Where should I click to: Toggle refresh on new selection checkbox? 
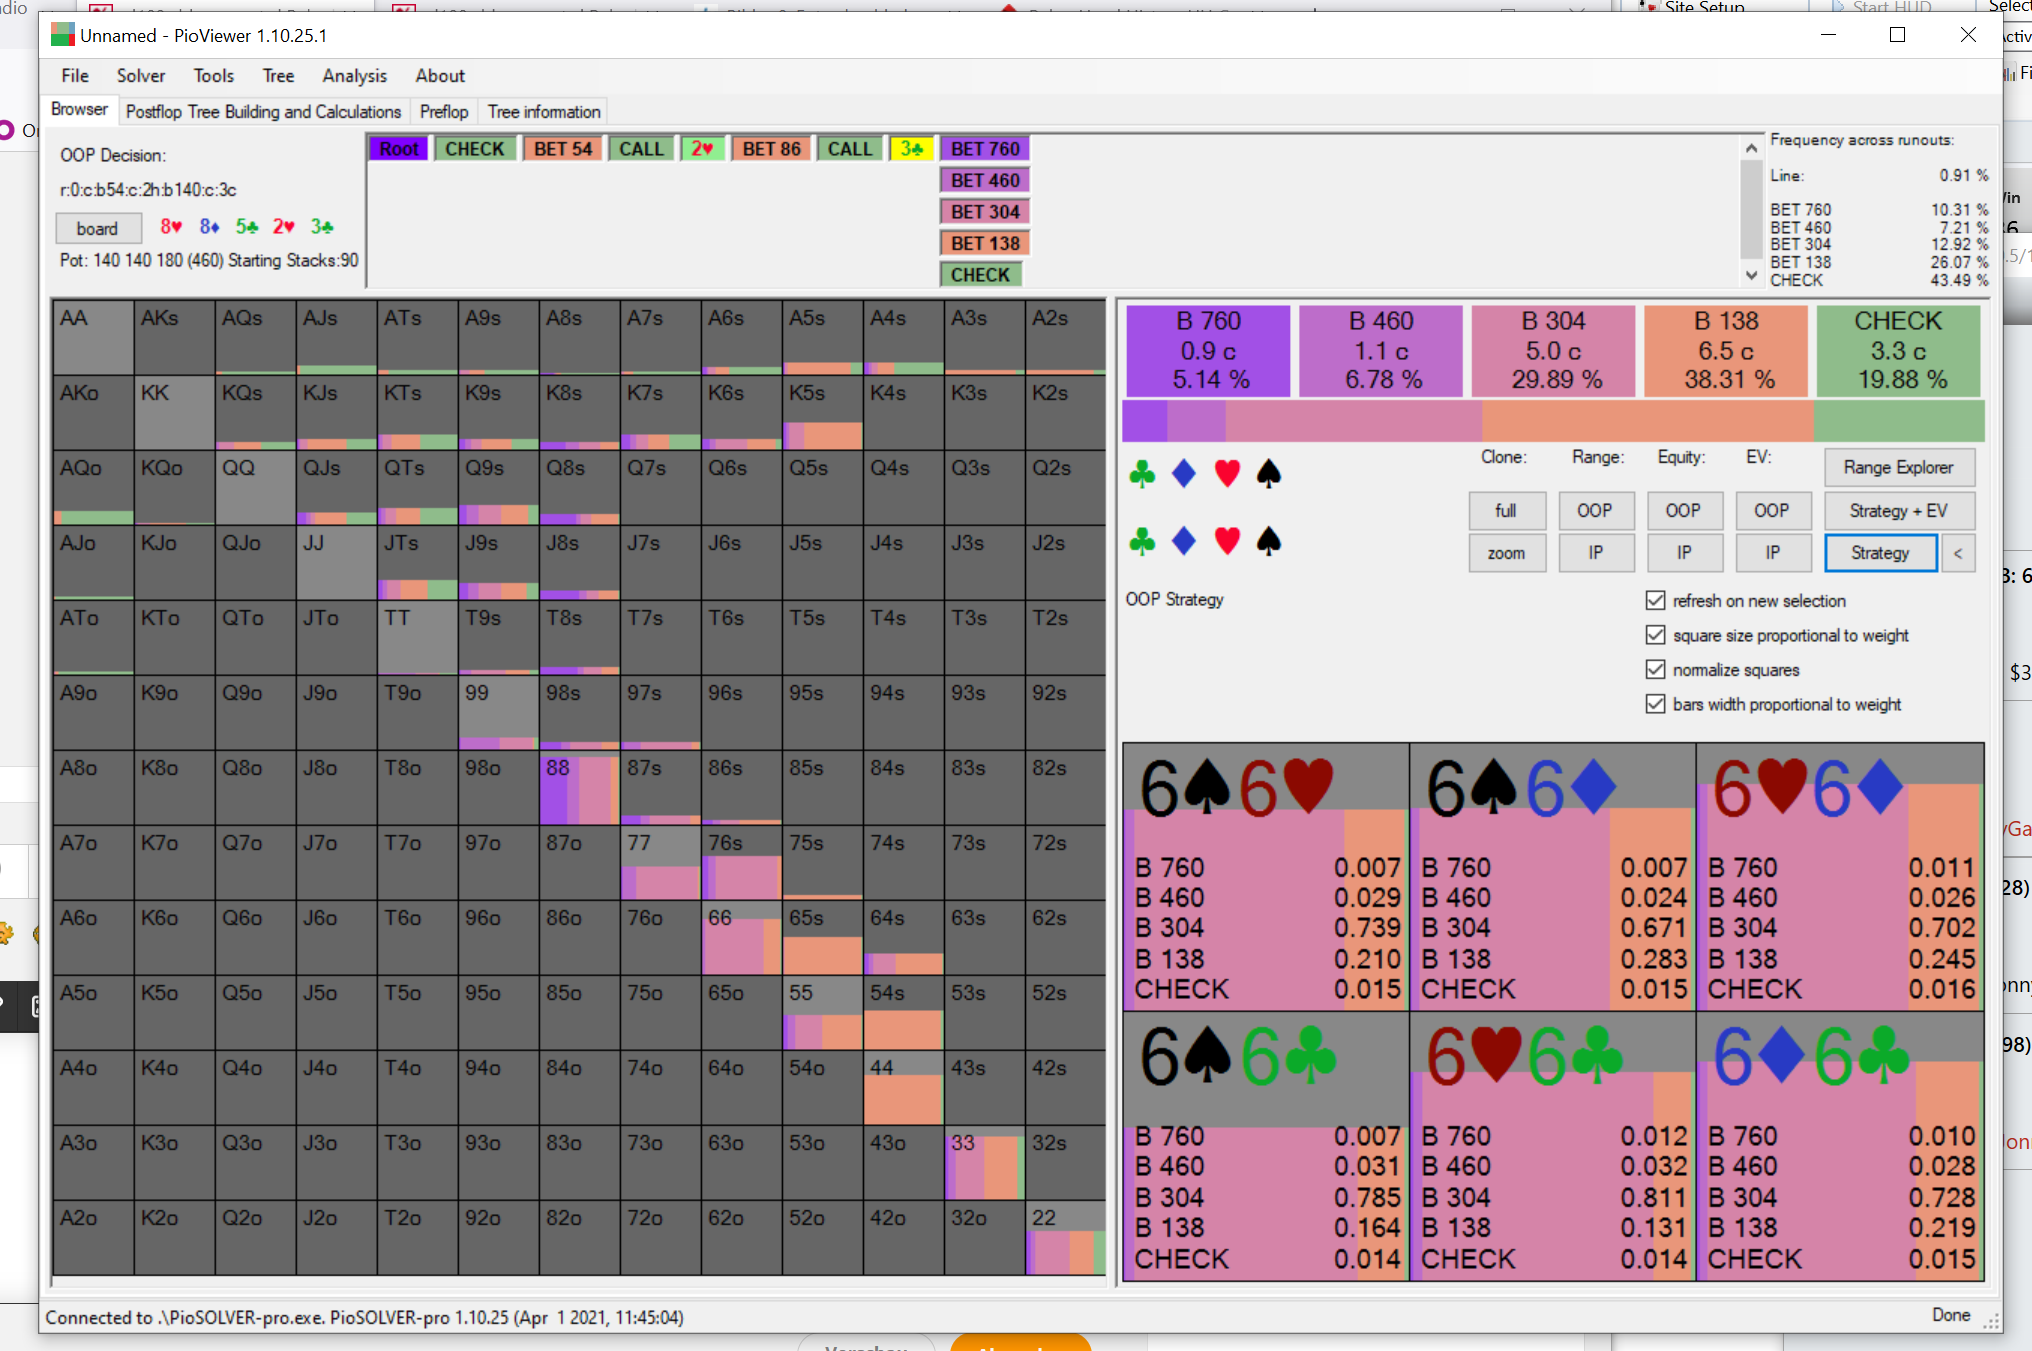1655,600
